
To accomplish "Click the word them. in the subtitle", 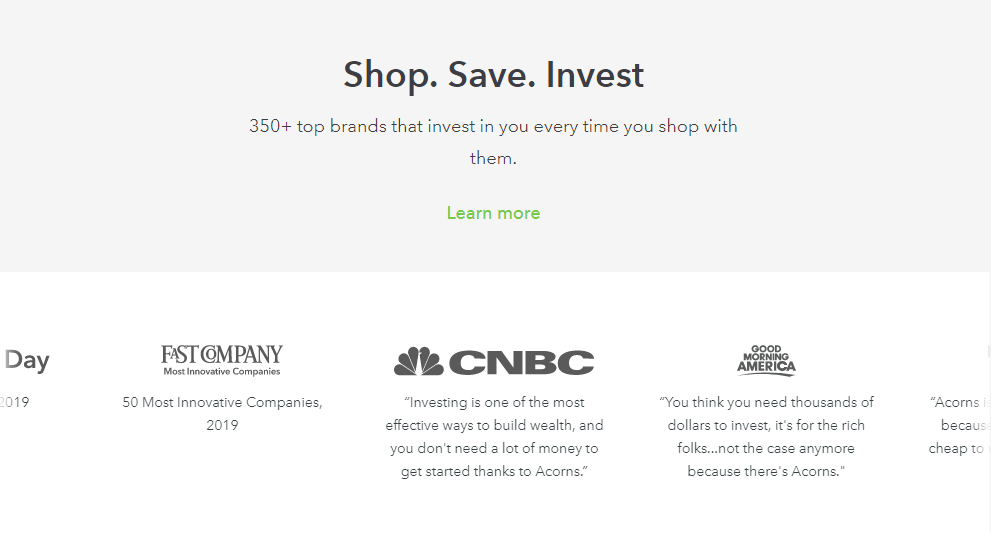I will click(x=493, y=158).
